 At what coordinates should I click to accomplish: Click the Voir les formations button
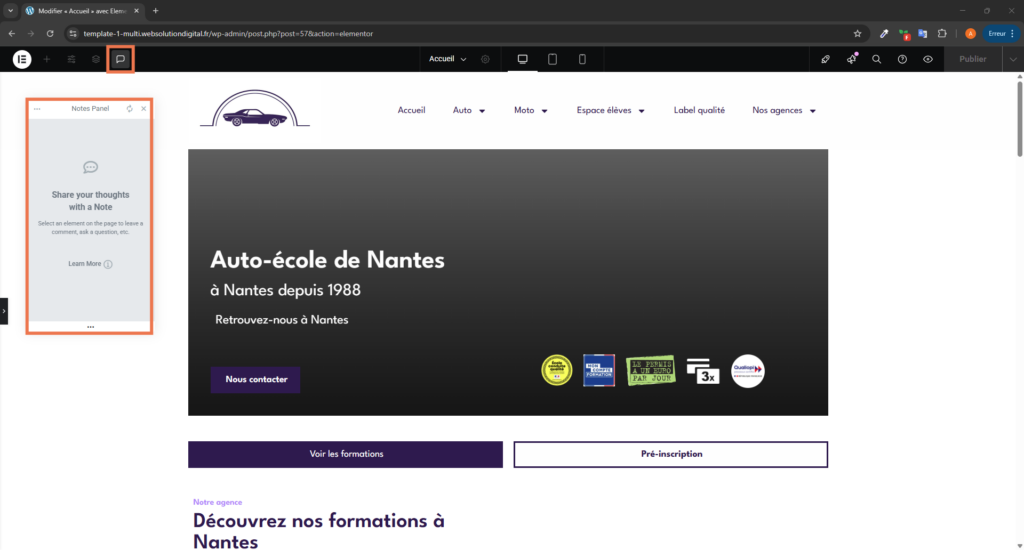[x=345, y=454]
